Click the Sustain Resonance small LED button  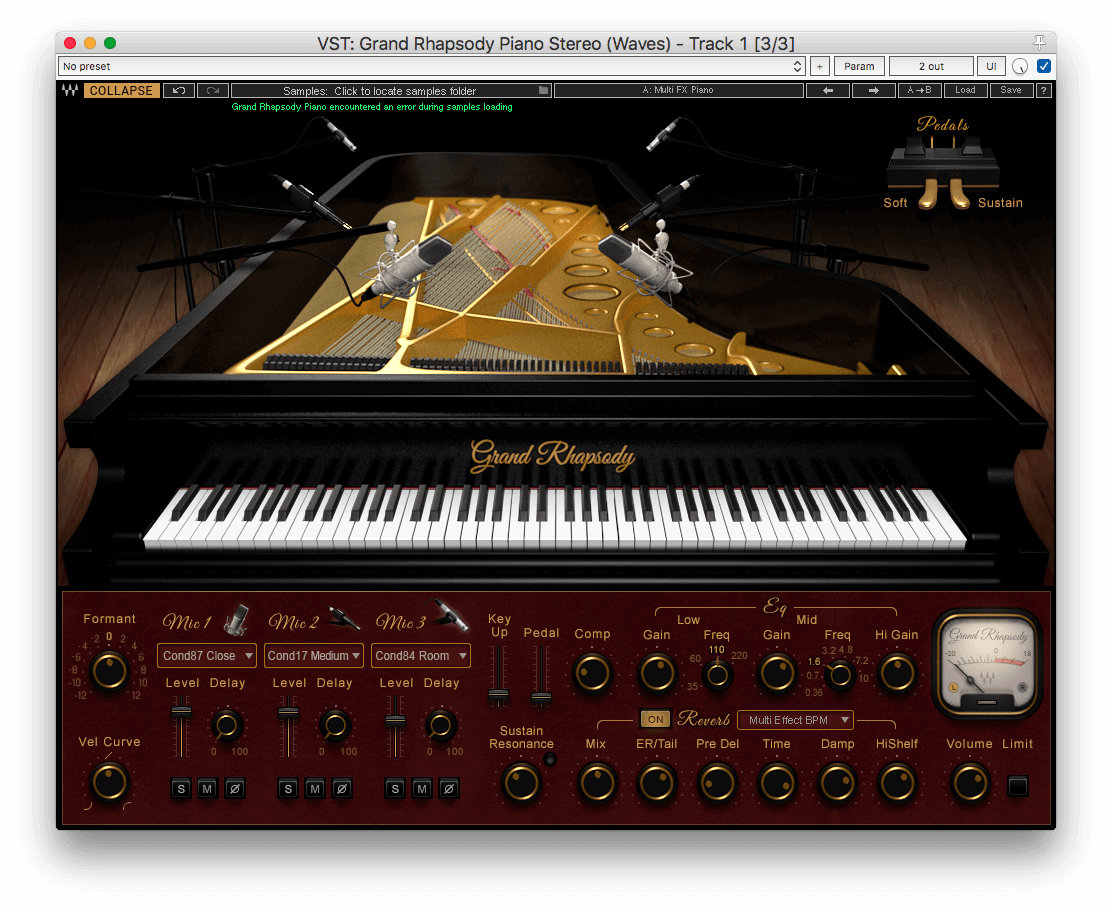tap(550, 760)
